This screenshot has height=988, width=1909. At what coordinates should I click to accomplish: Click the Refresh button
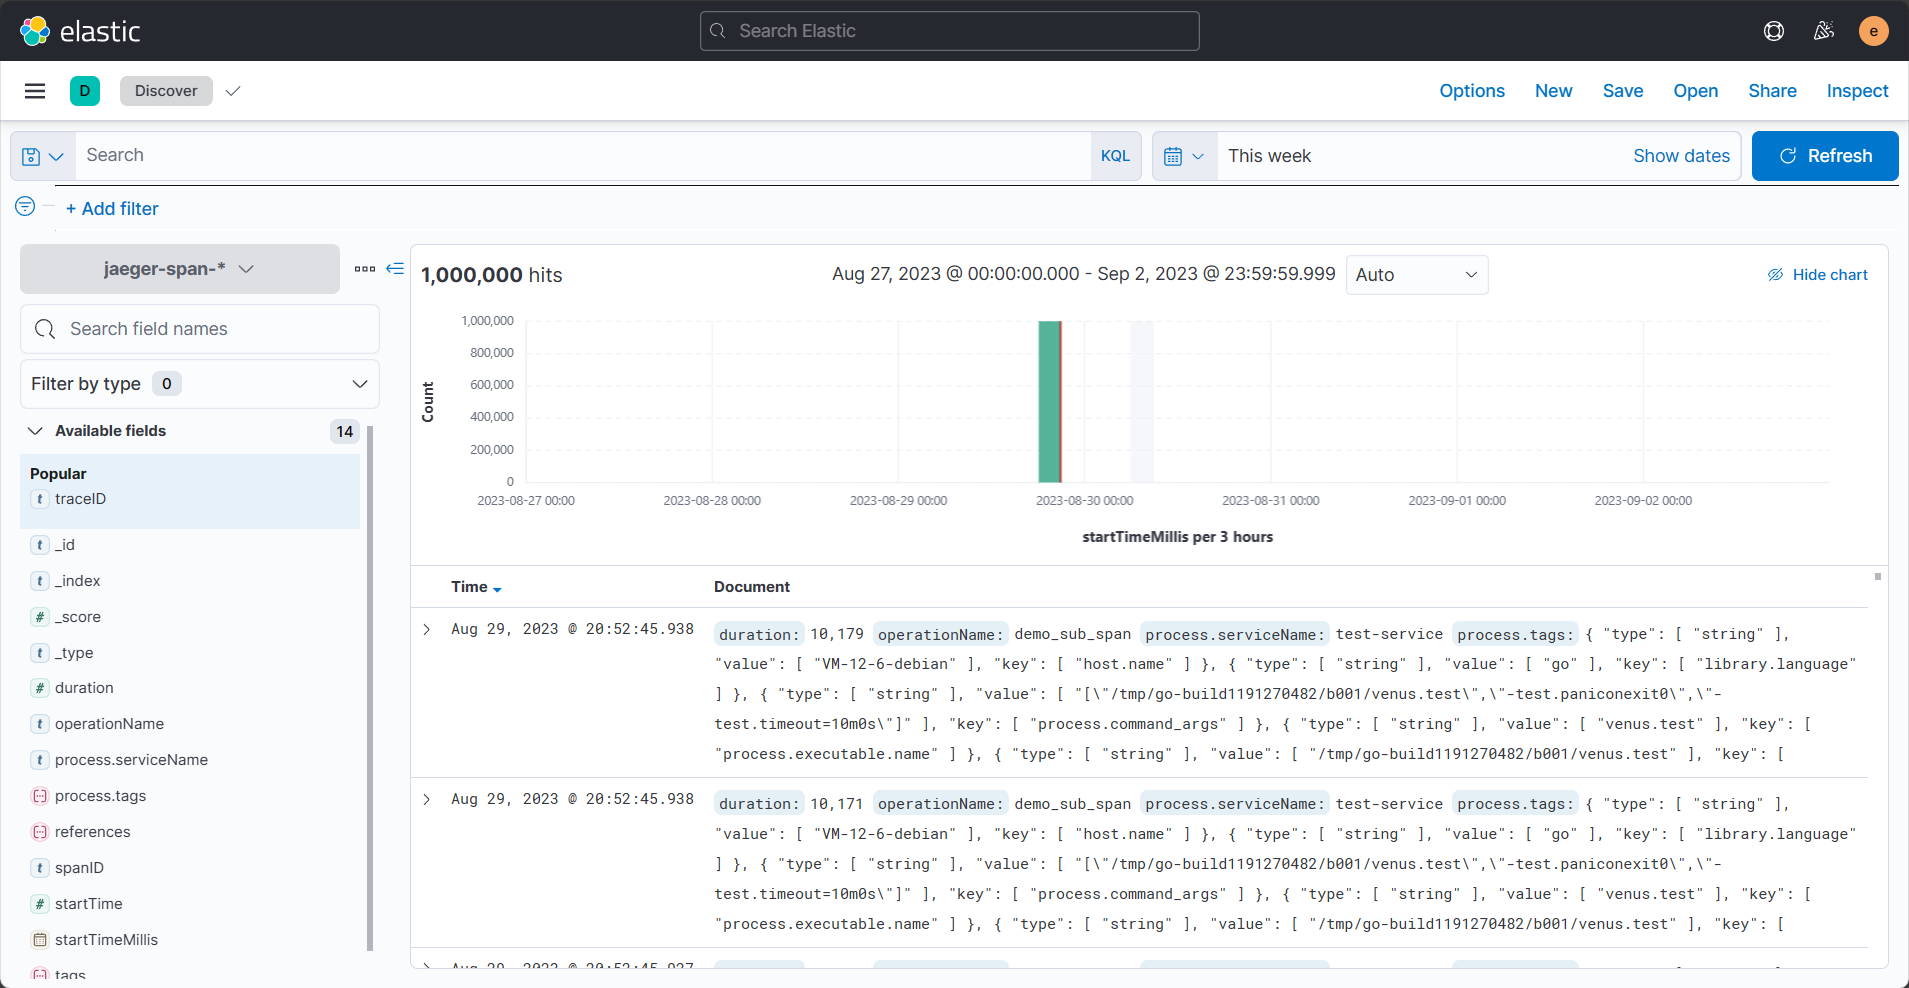pyautogui.click(x=1825, y=156)
